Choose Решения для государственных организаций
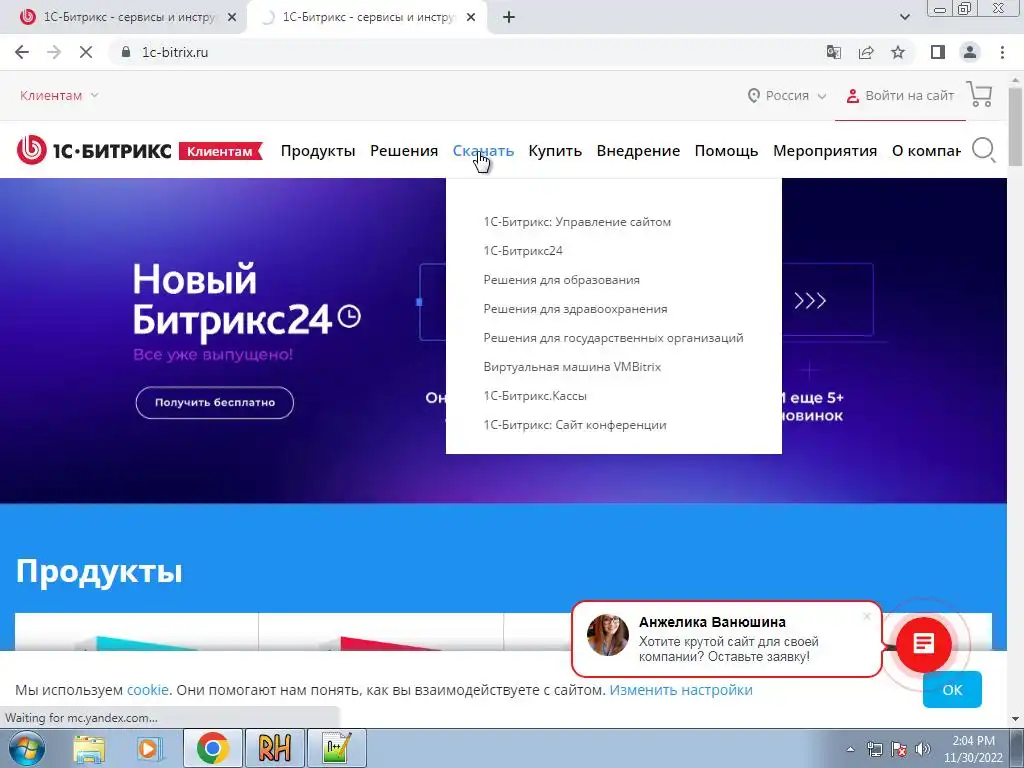This screenshot has width=1024, height=768. click(613, 338)
